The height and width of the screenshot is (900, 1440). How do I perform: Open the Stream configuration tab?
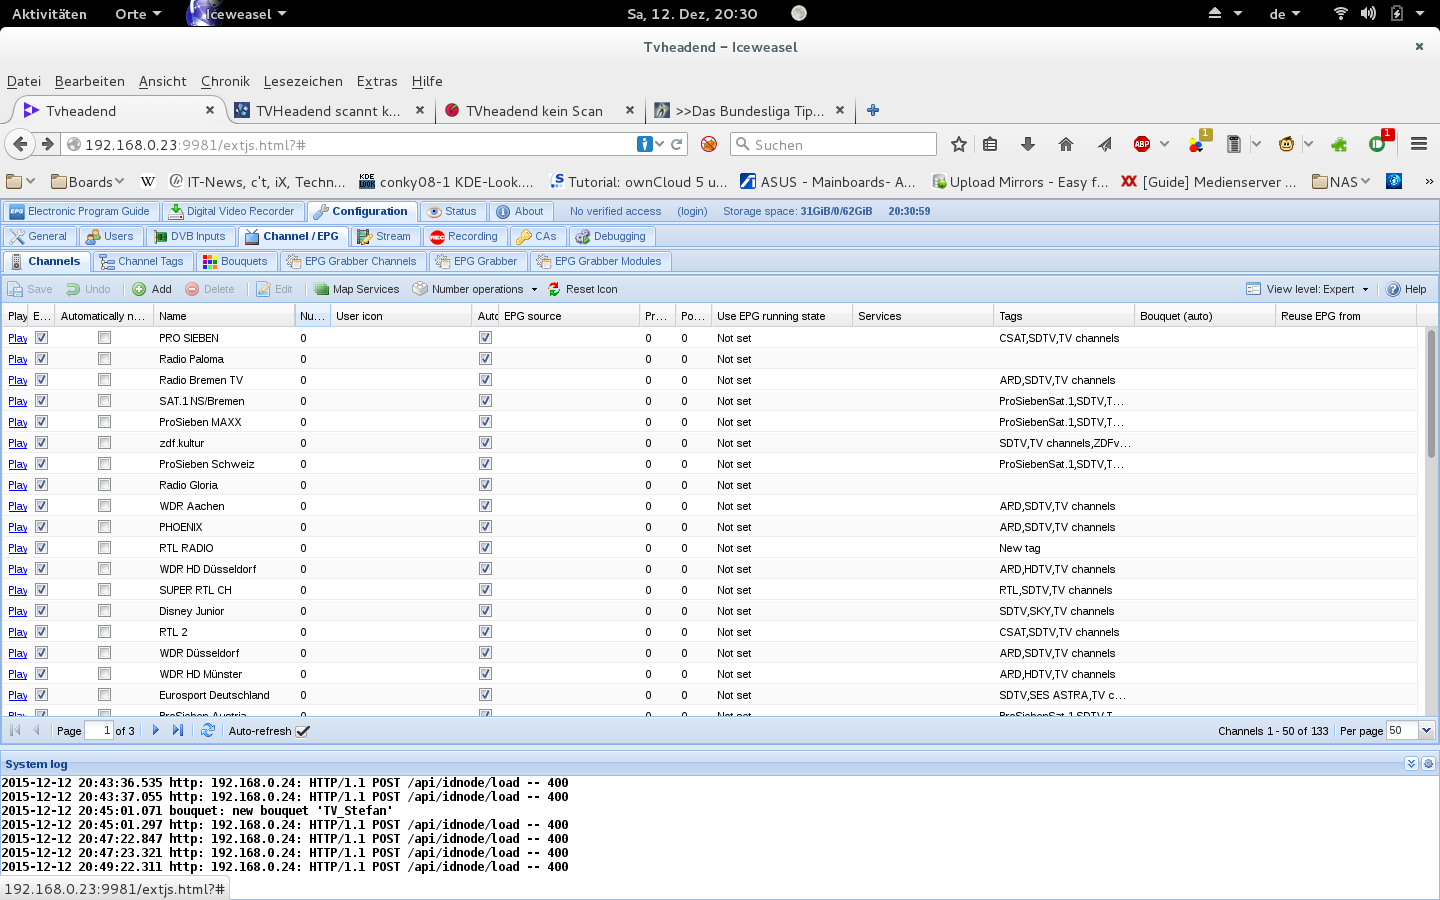(x=384, y=236)
